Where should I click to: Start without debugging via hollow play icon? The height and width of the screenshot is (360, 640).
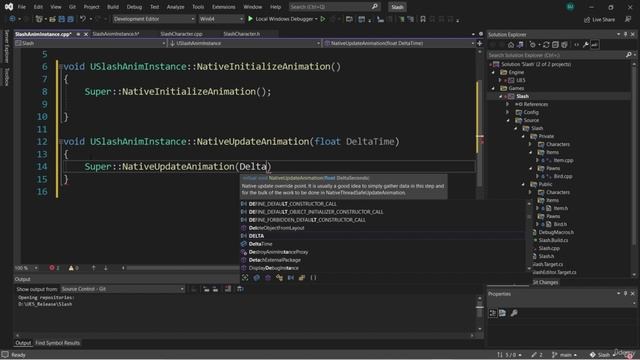323,19
